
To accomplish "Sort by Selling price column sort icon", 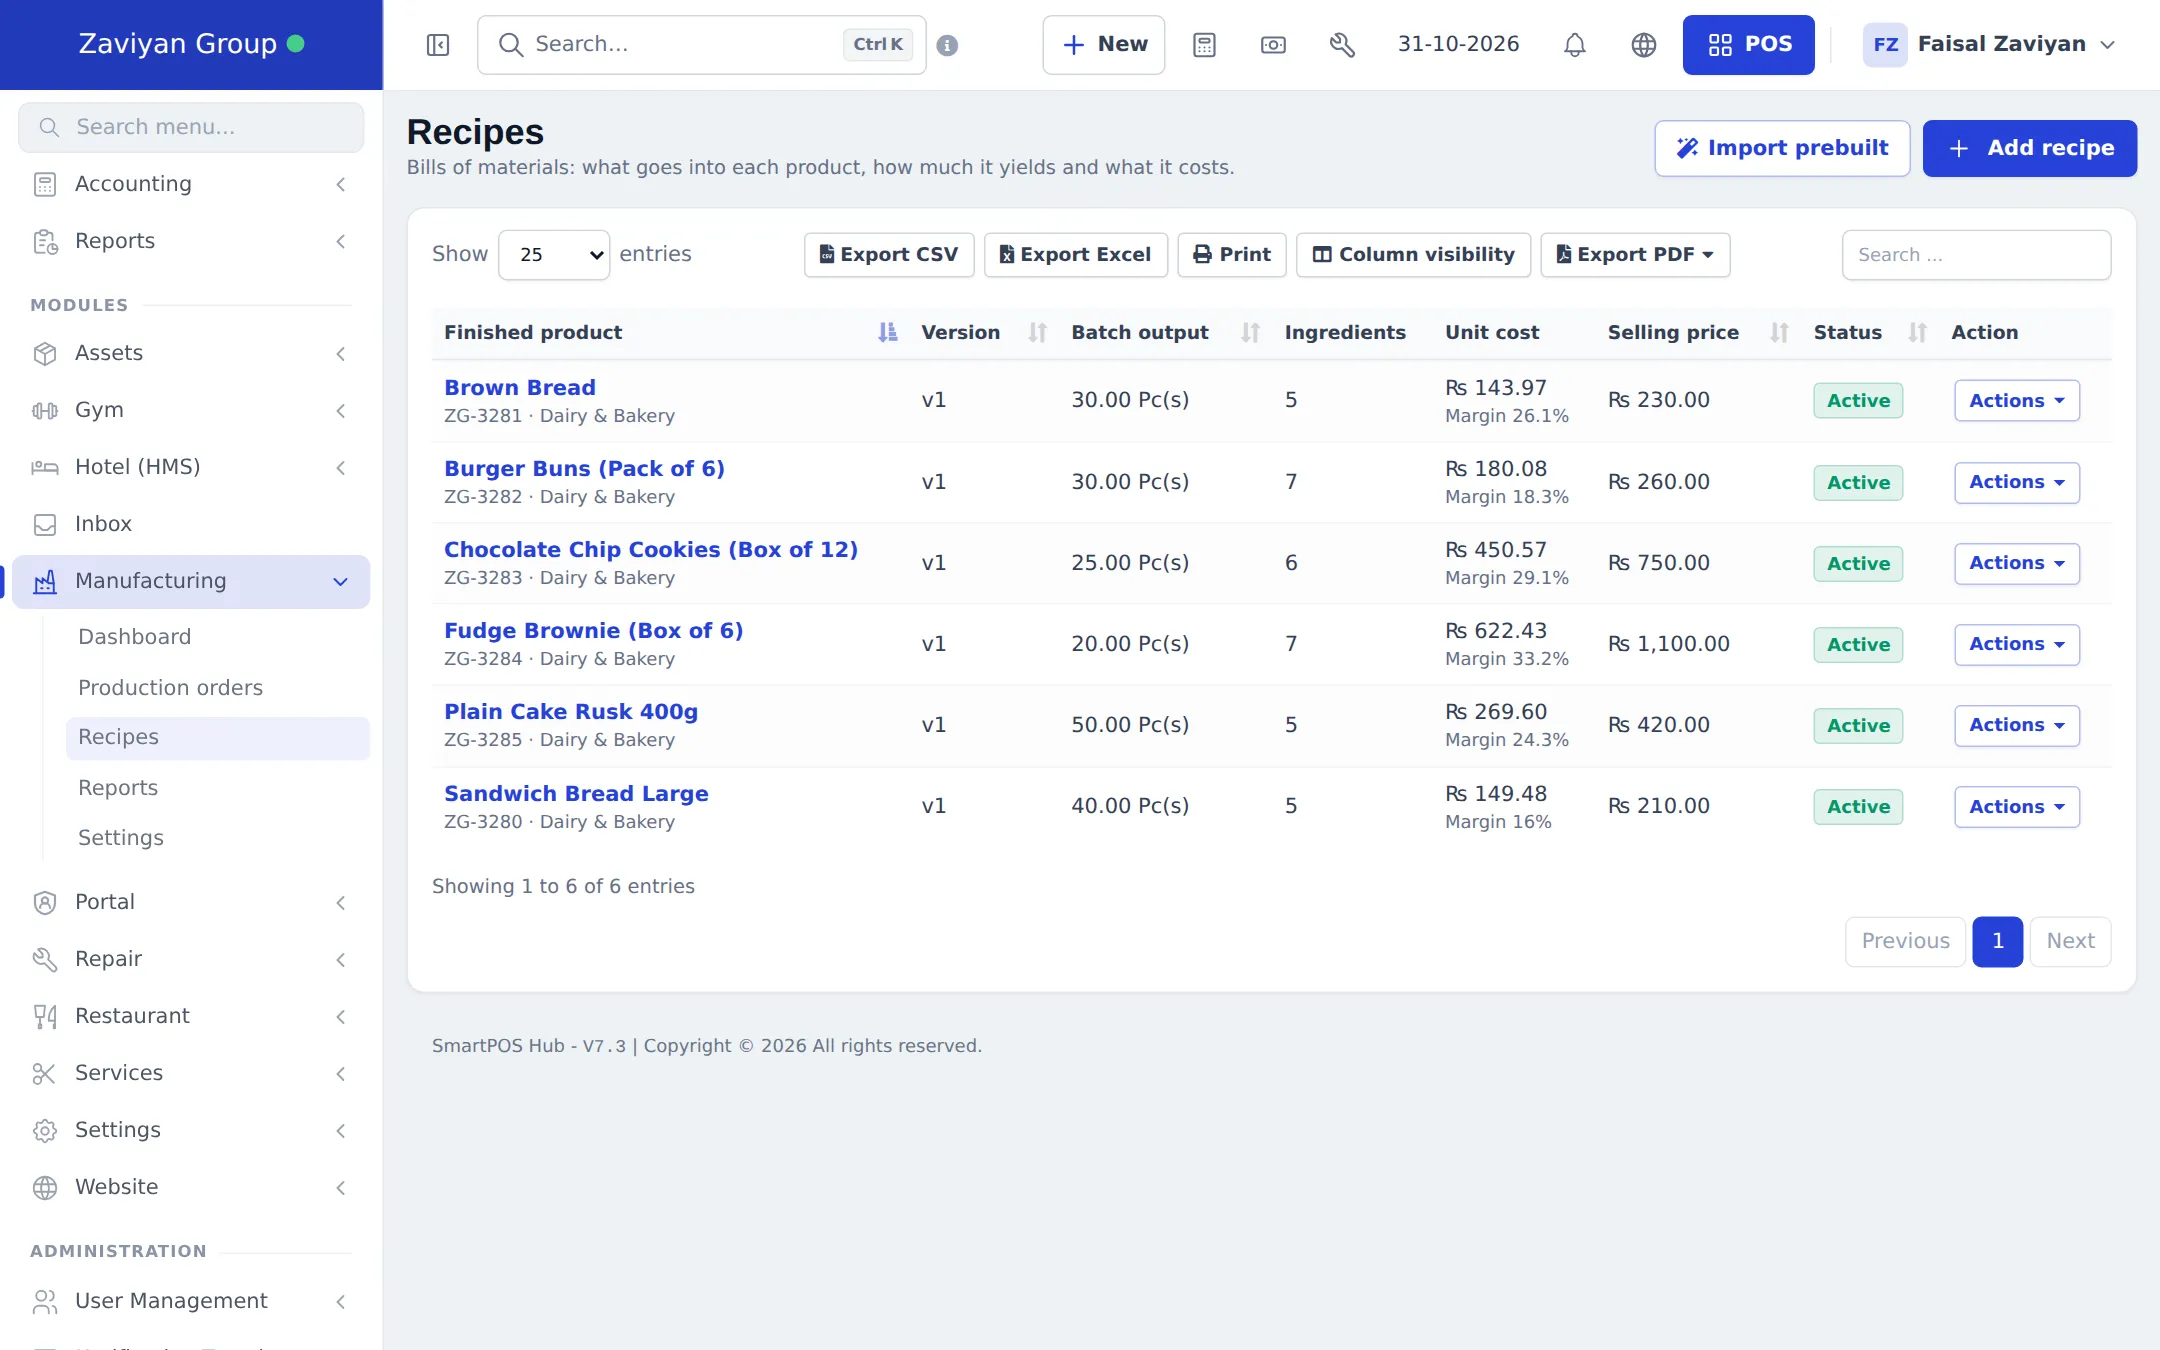I will coord(1779,333).
